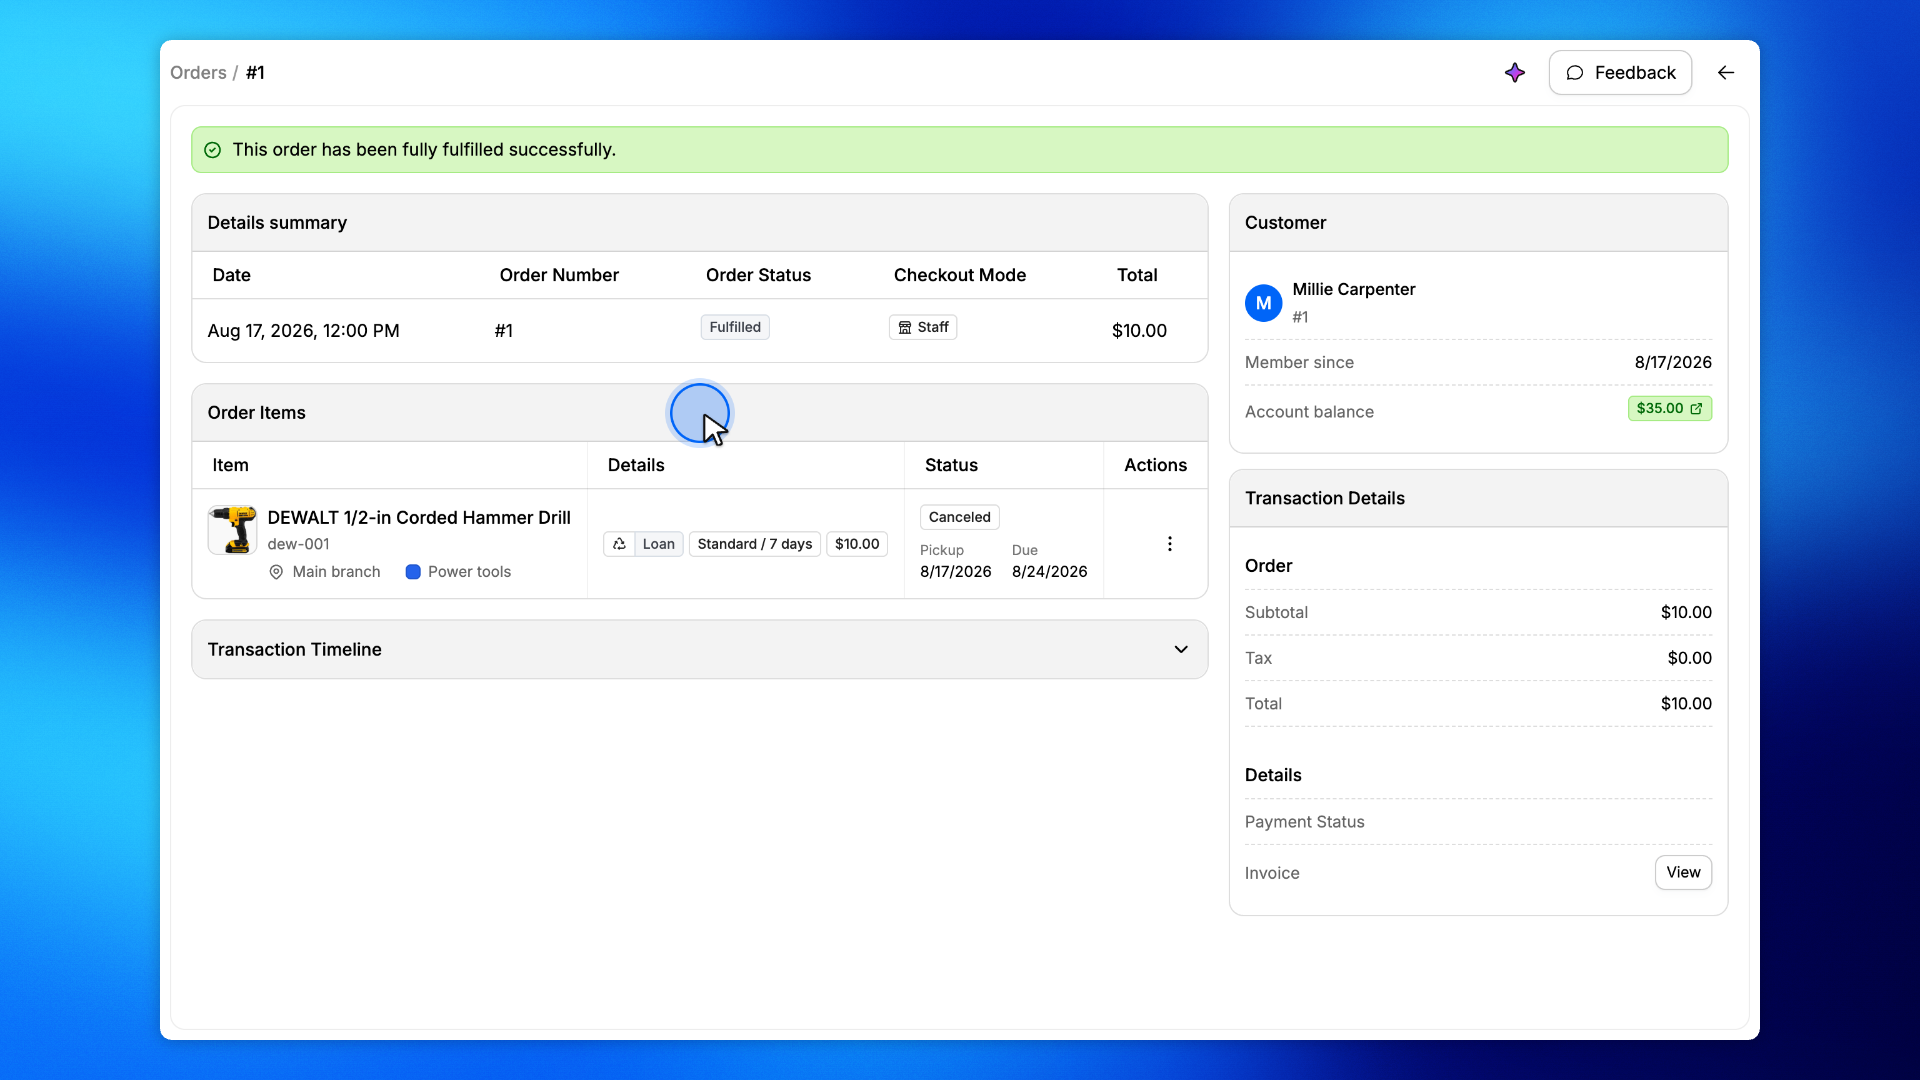Open the Feedback button
This screenshot has height=1080, width=1920.
(1620, 73)
